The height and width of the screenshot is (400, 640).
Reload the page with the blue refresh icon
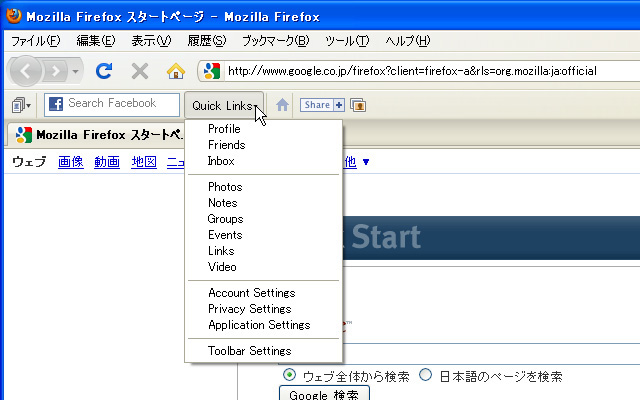point(104,71)
